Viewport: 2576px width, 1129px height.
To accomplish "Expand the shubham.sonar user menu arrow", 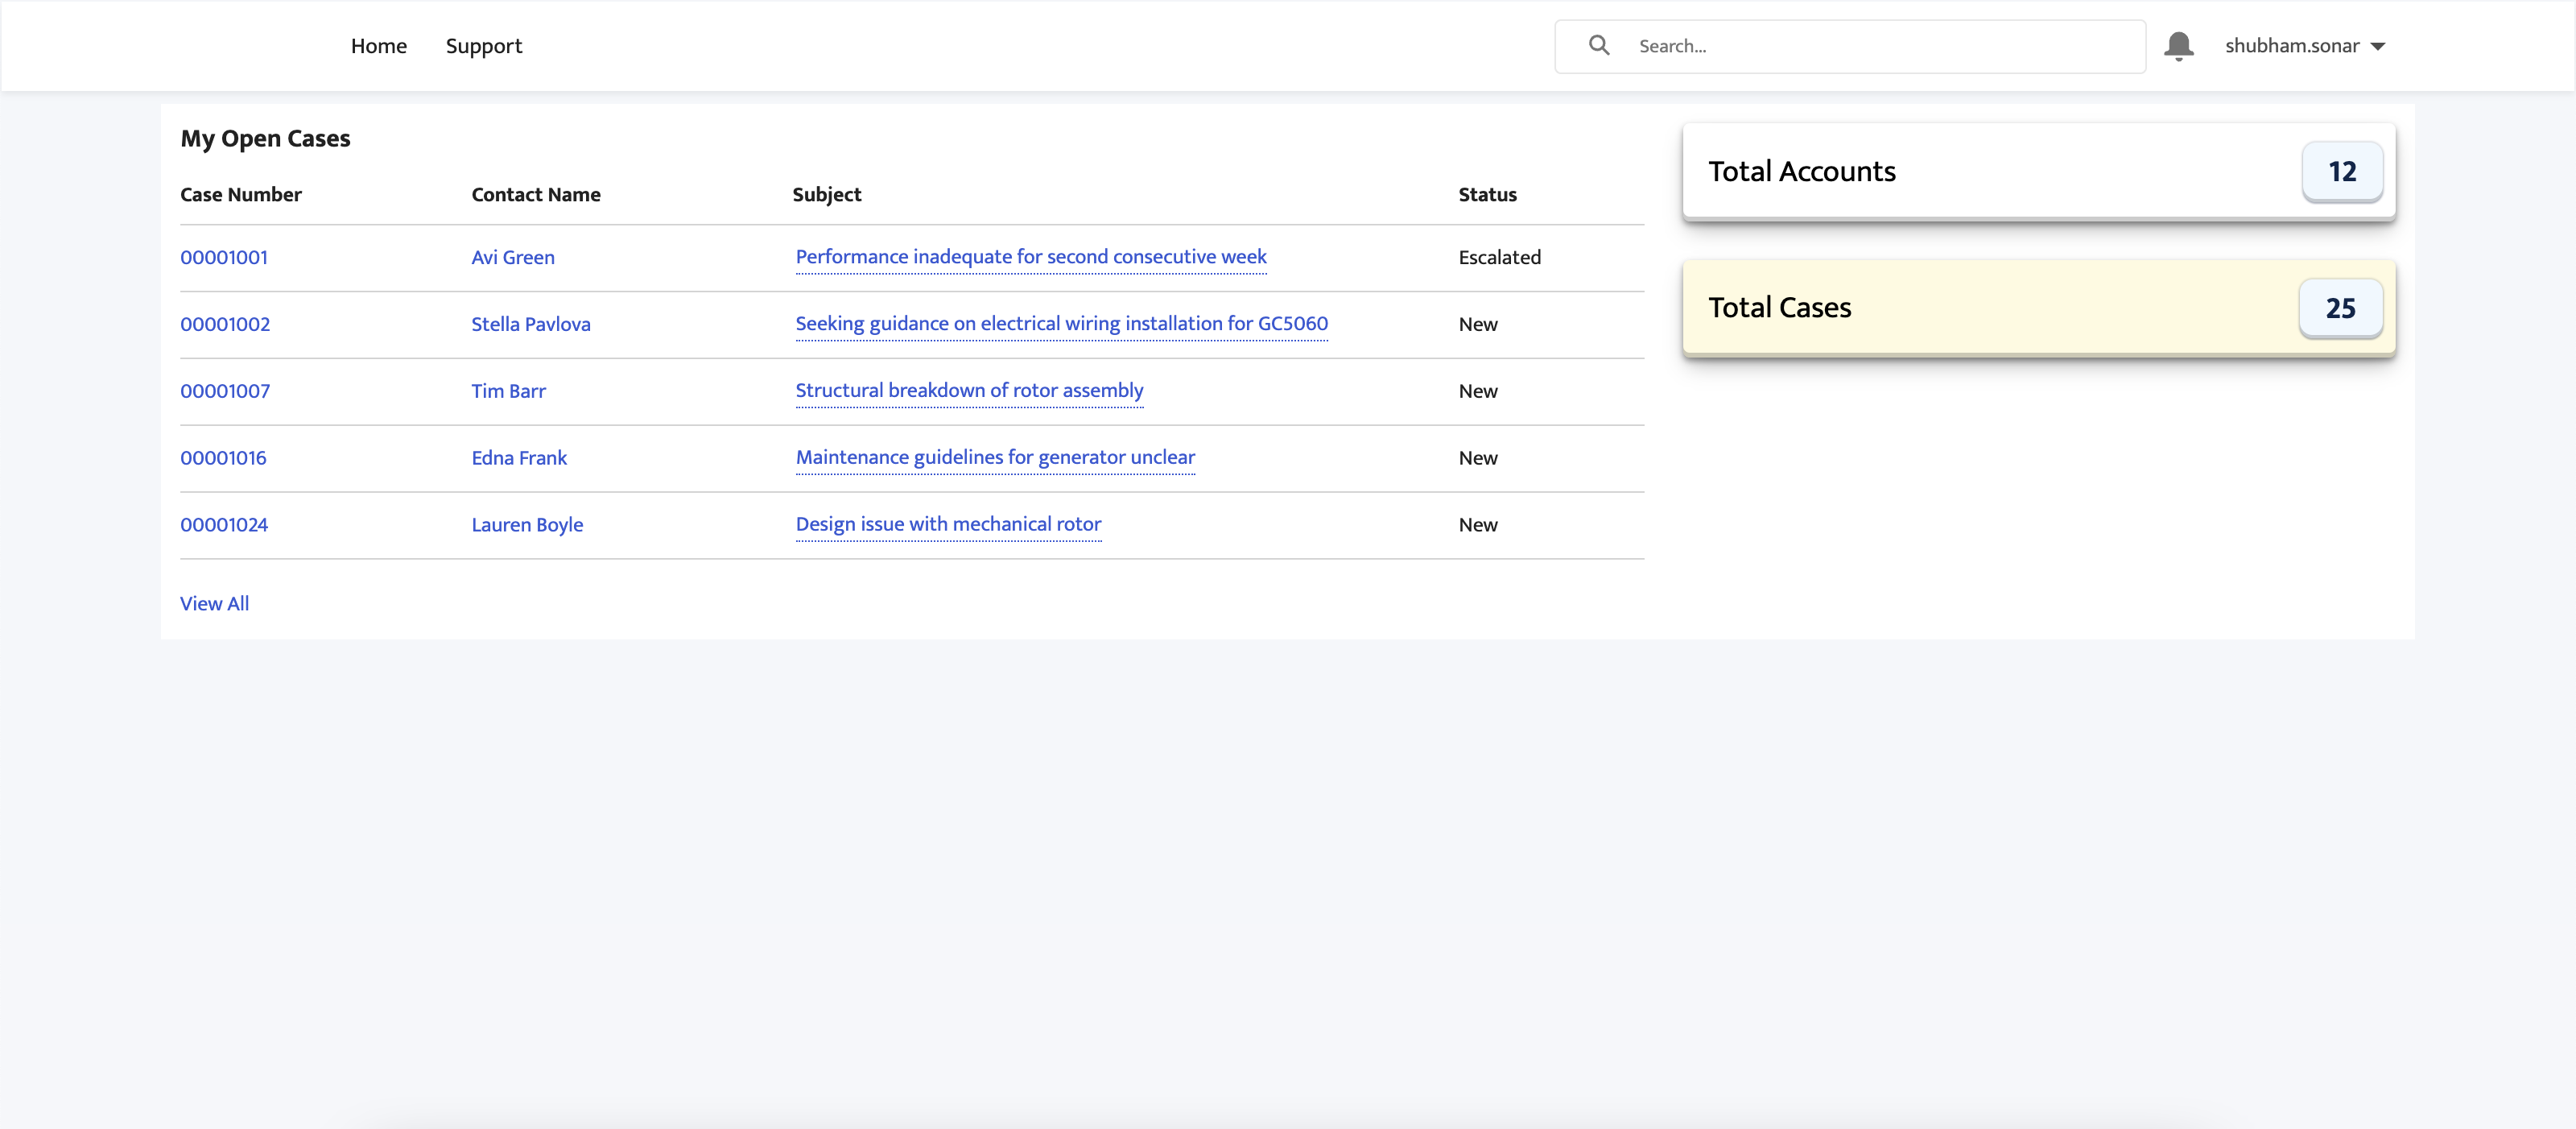I will [2378, 47].
